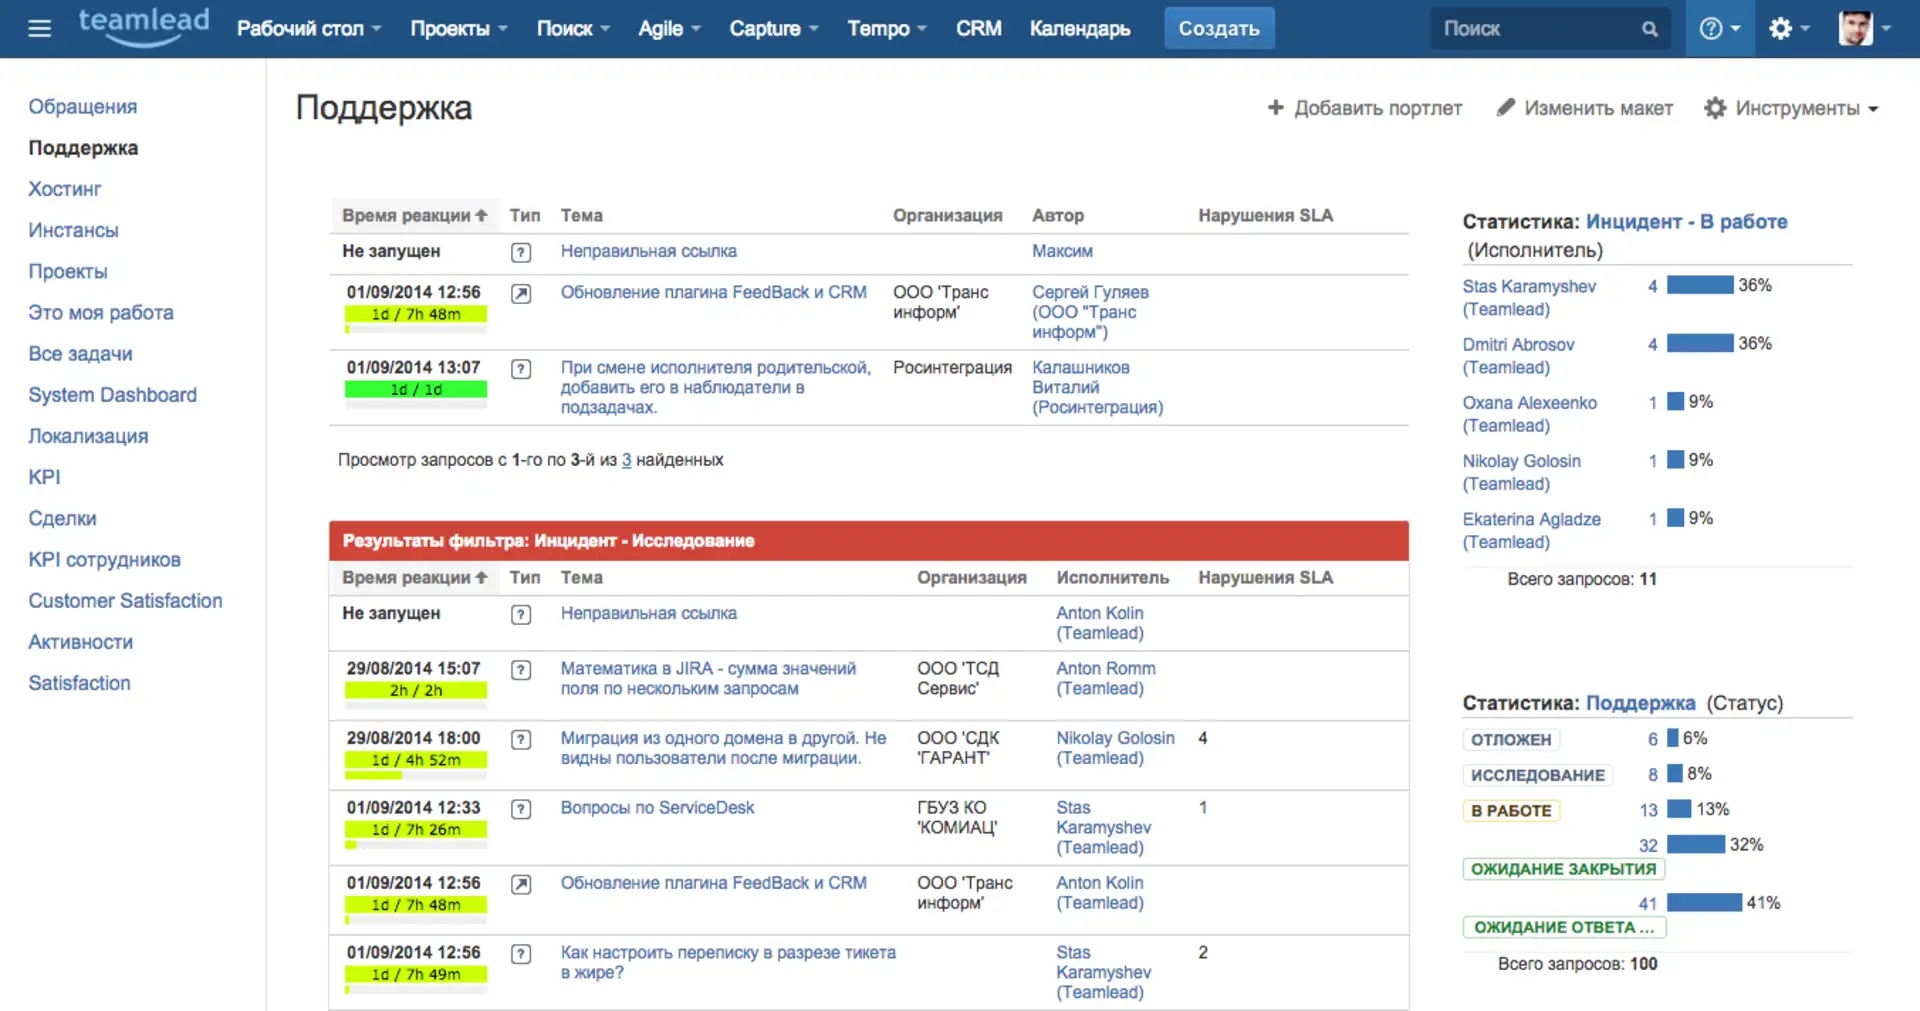Click the search magnifier icon
This screenshot has height=1011, width=1920.
click(x=1648, y=28)
